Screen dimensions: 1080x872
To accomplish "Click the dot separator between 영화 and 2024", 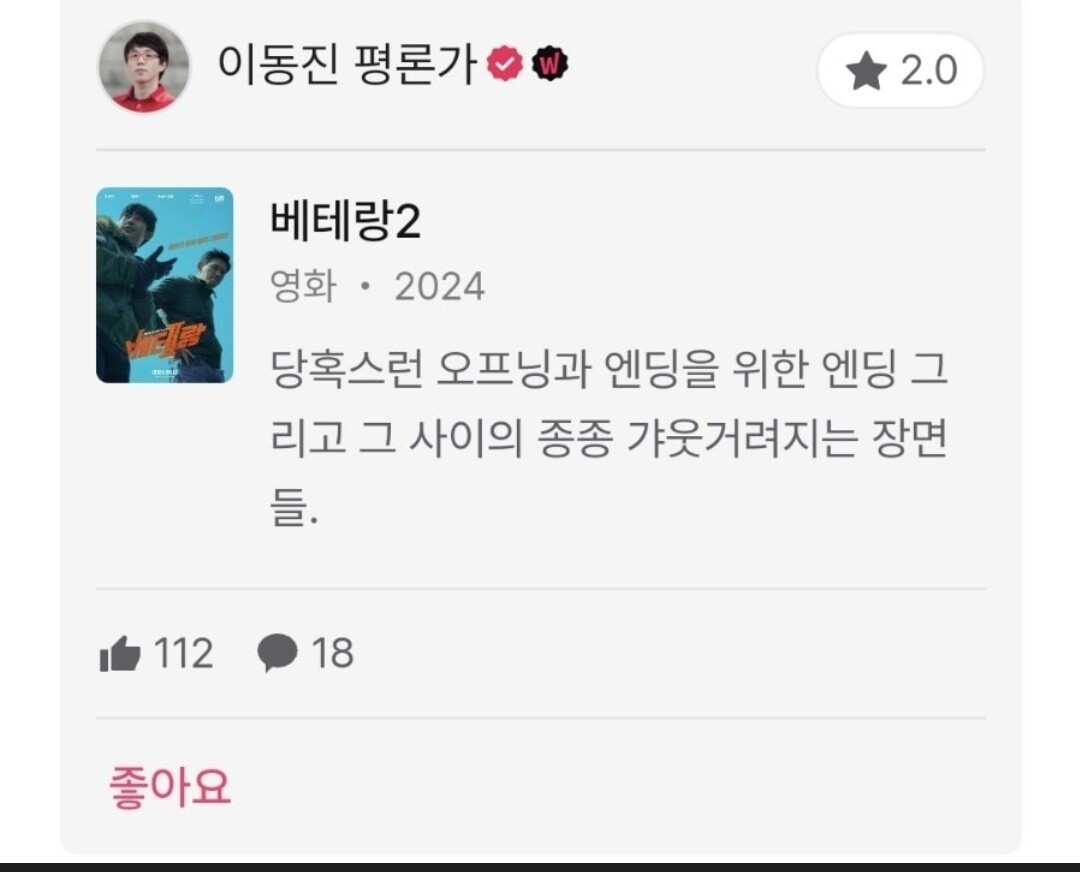I will click(x=366, y=287).
